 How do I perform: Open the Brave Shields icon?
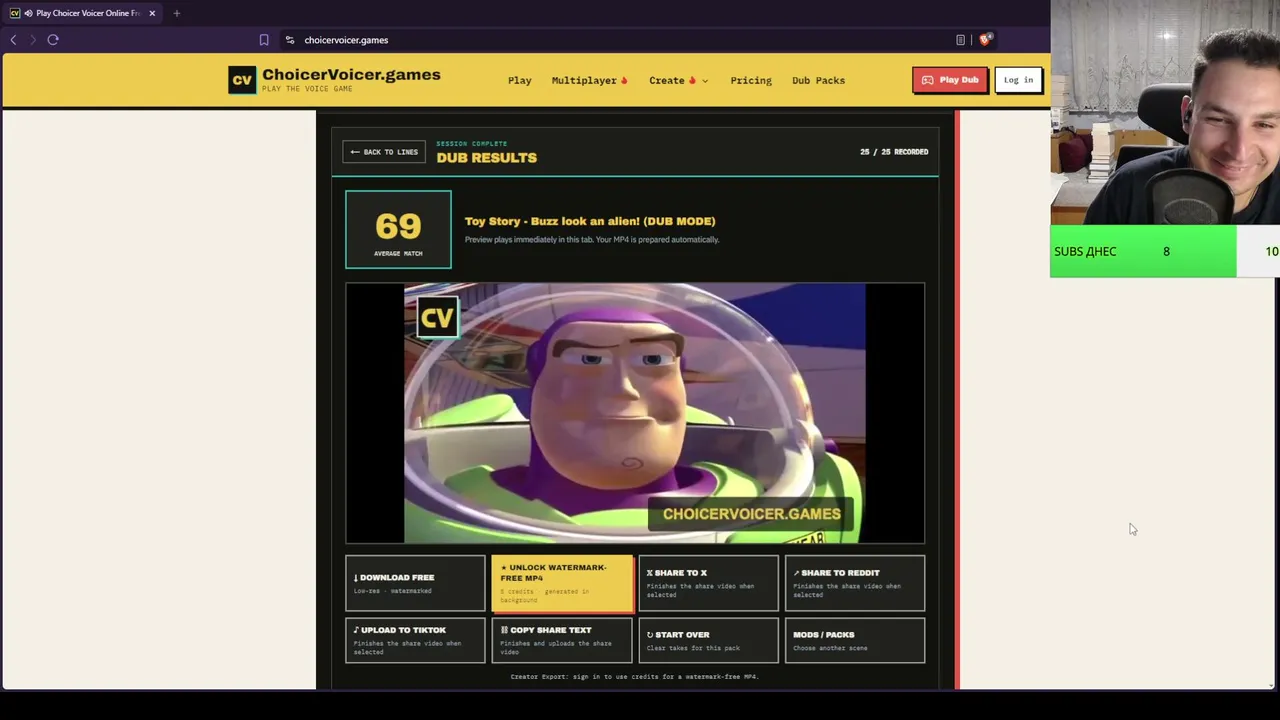pyautogui.click(x=985, y=40)
